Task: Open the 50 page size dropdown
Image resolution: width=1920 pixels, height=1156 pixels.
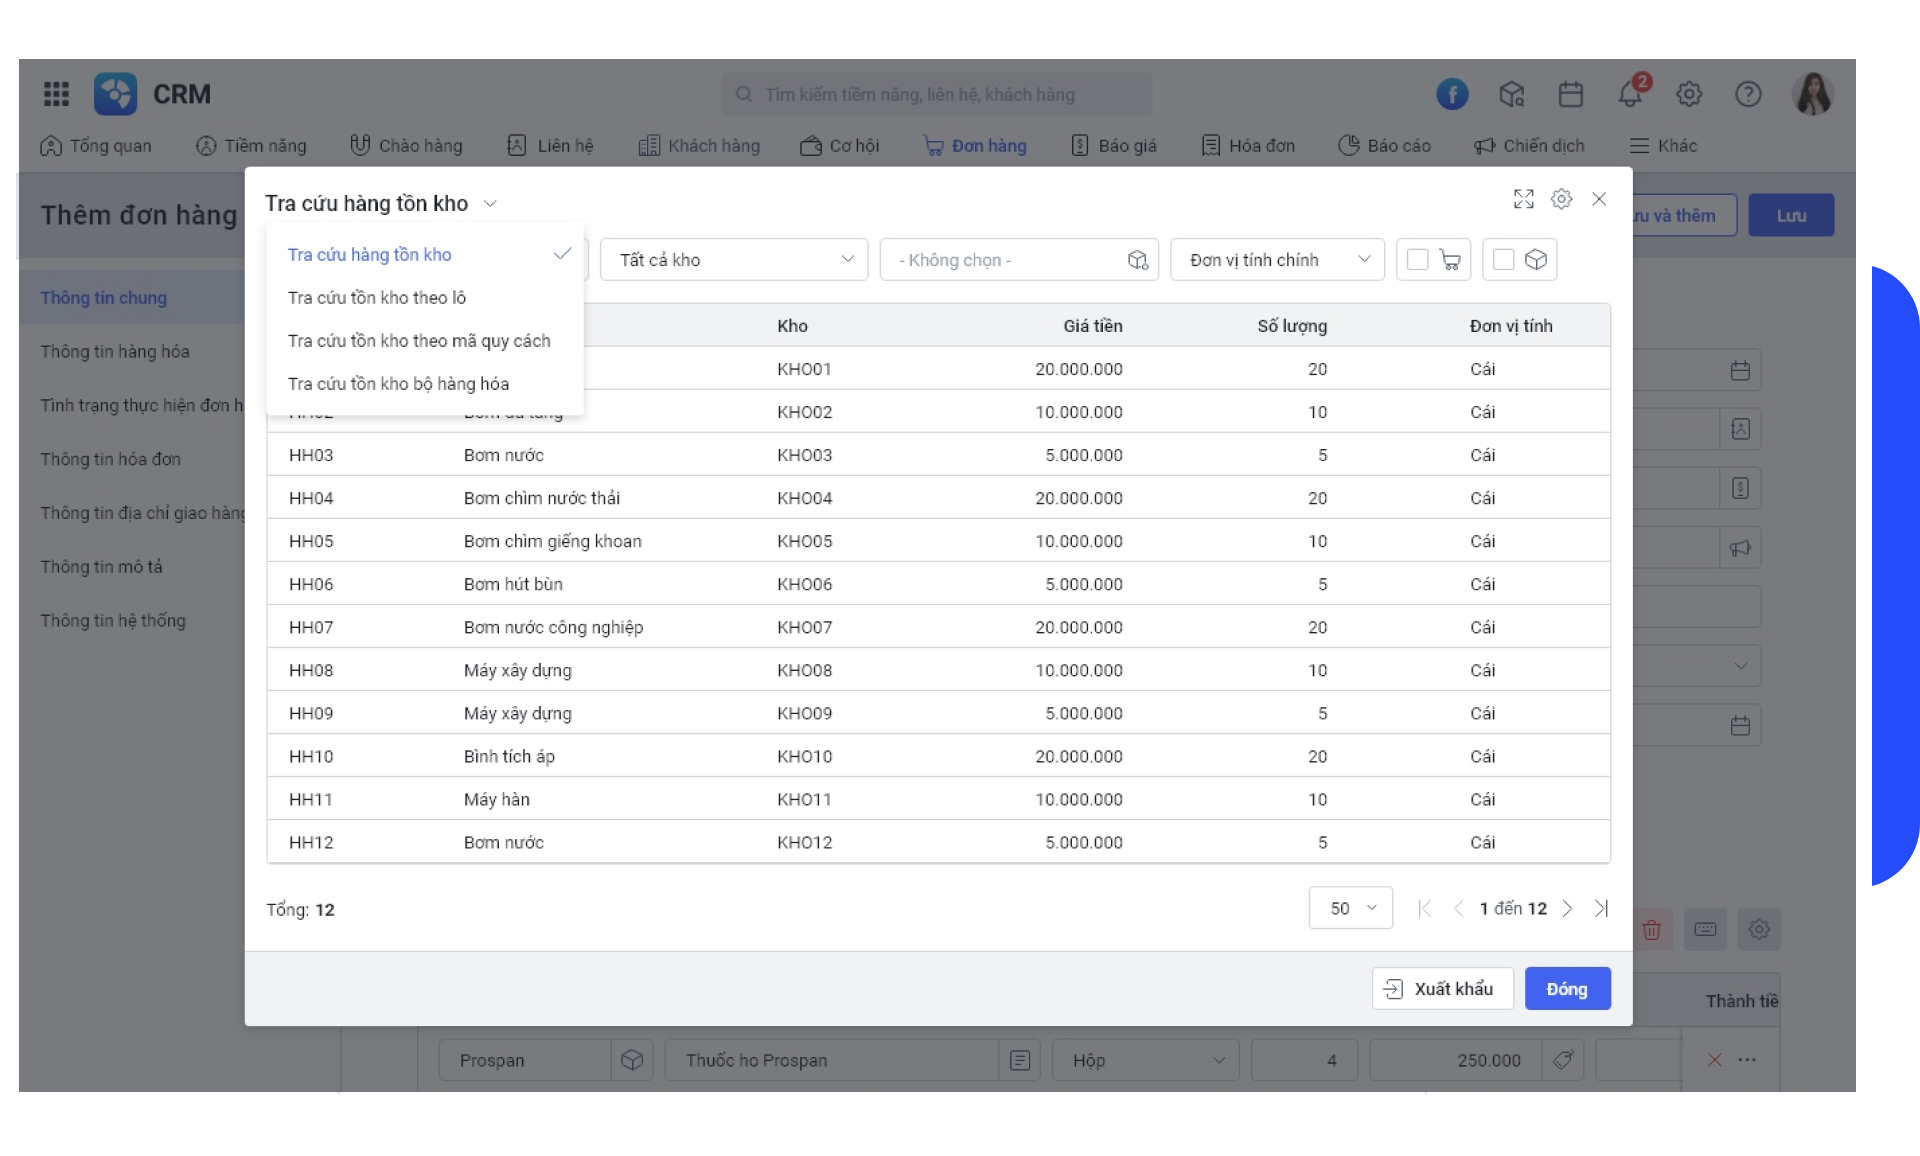Action: [1351, 908]
